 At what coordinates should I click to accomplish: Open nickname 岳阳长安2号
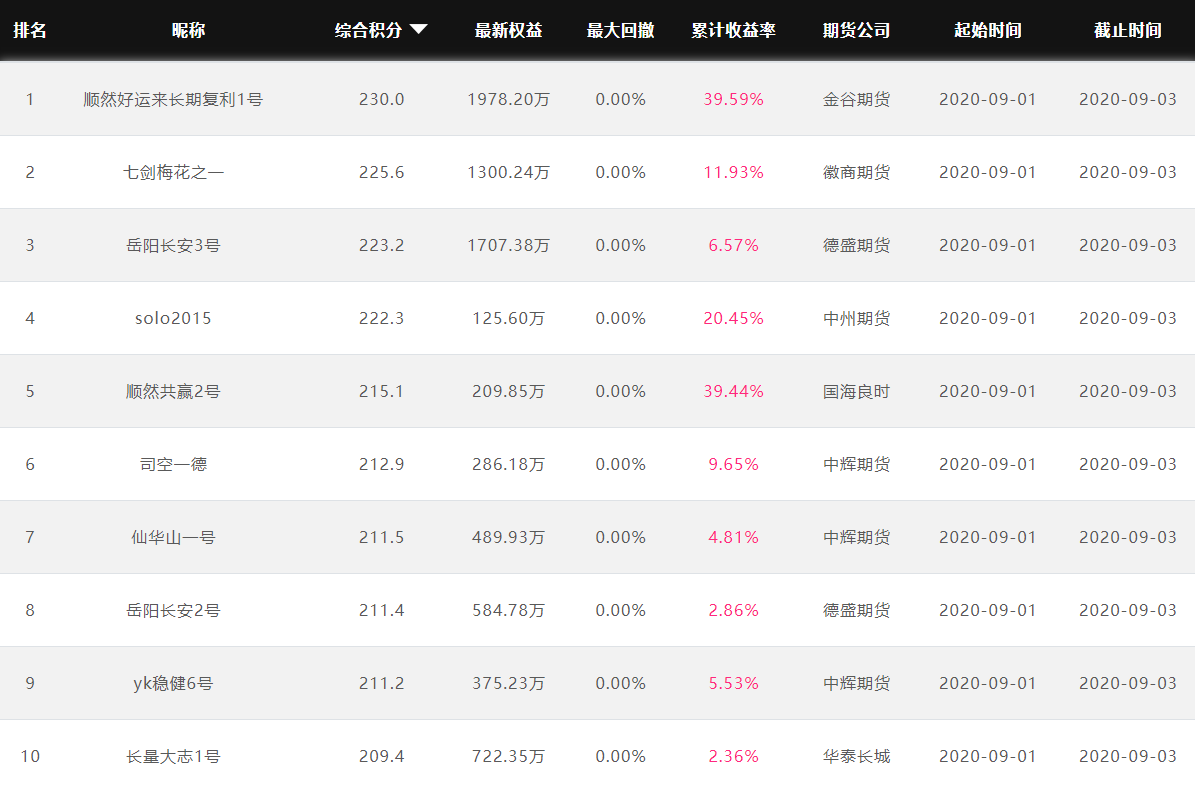tap(173, 611)
